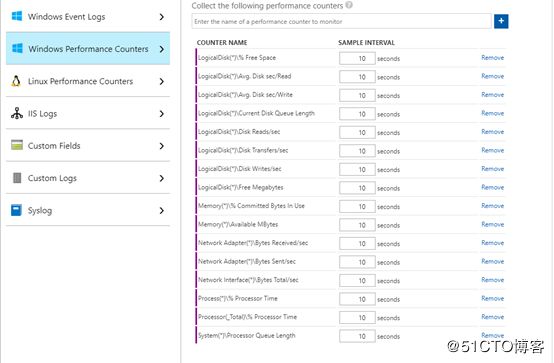Image resolution: width=554 pixels, height=363 pixels.
Task: Open the Custom Logs menu item
Action: [88, 178]
